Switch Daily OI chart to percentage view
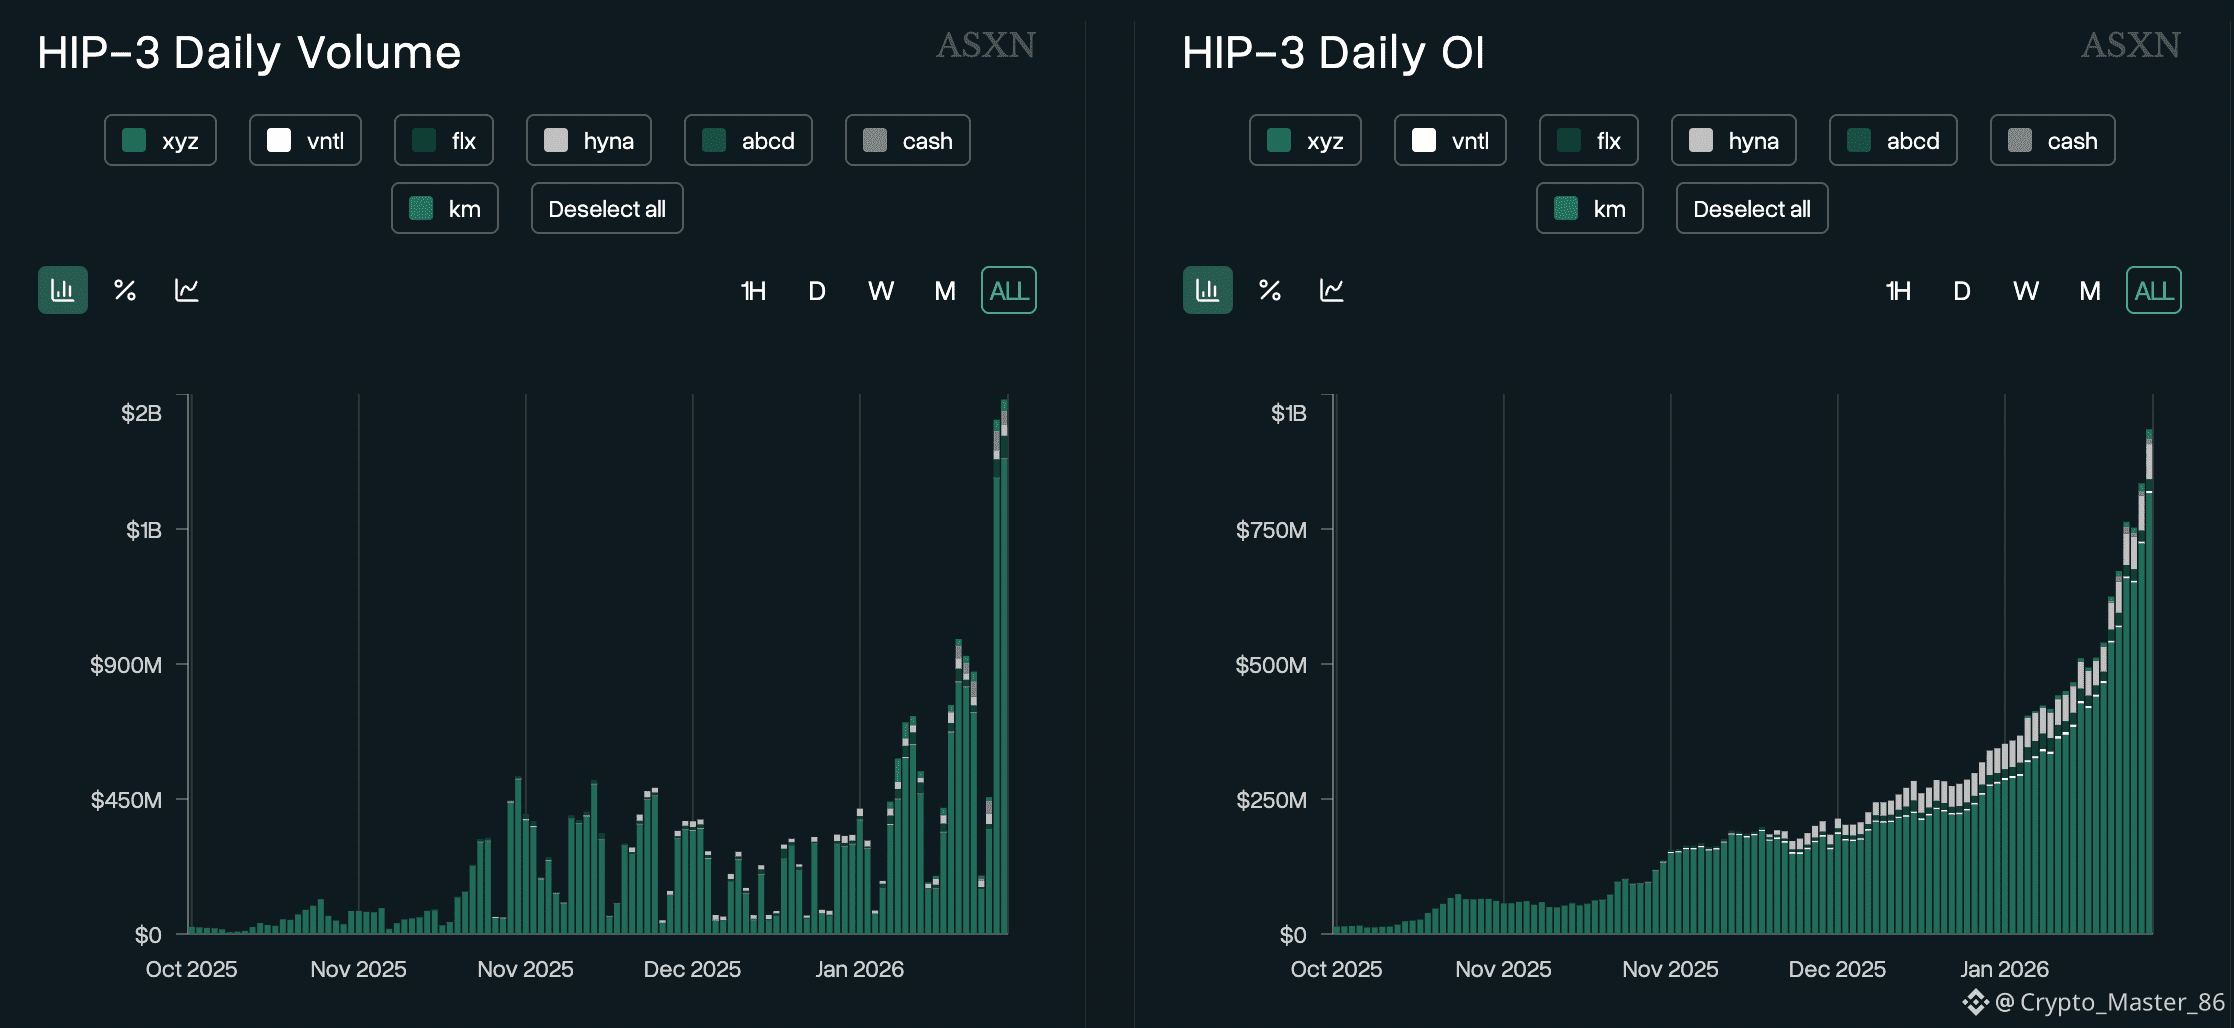Image resolution: width=2234 pixels, height=1028 pixels. coord(1270,290)
